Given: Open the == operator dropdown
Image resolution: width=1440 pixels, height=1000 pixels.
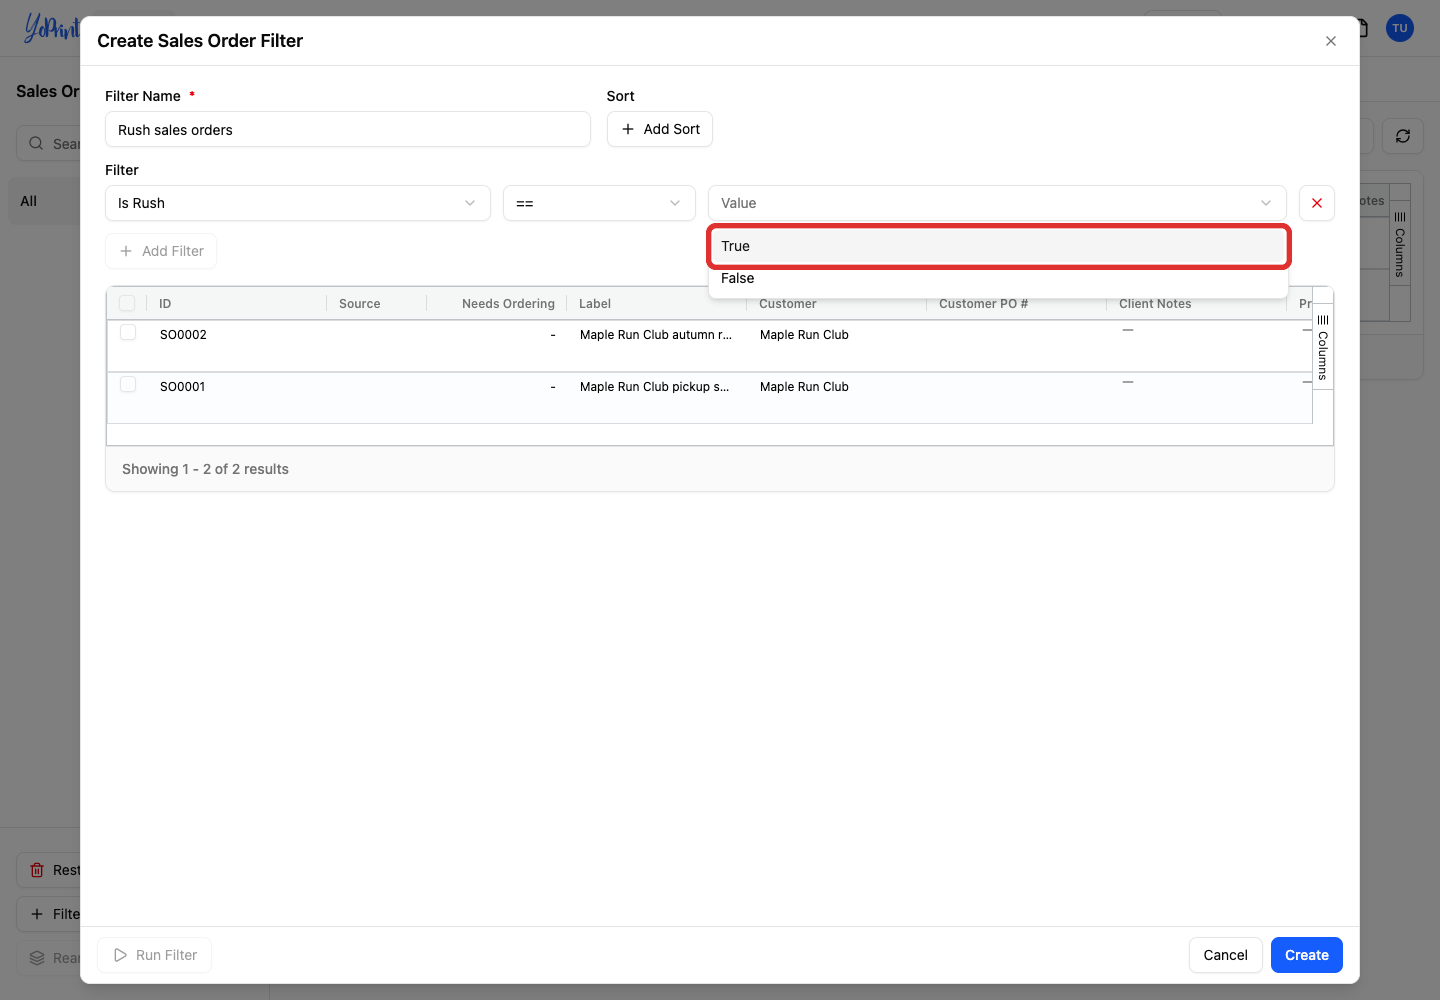Looking at the screenshot, I should pyautogui.click(x=599, y=203).
